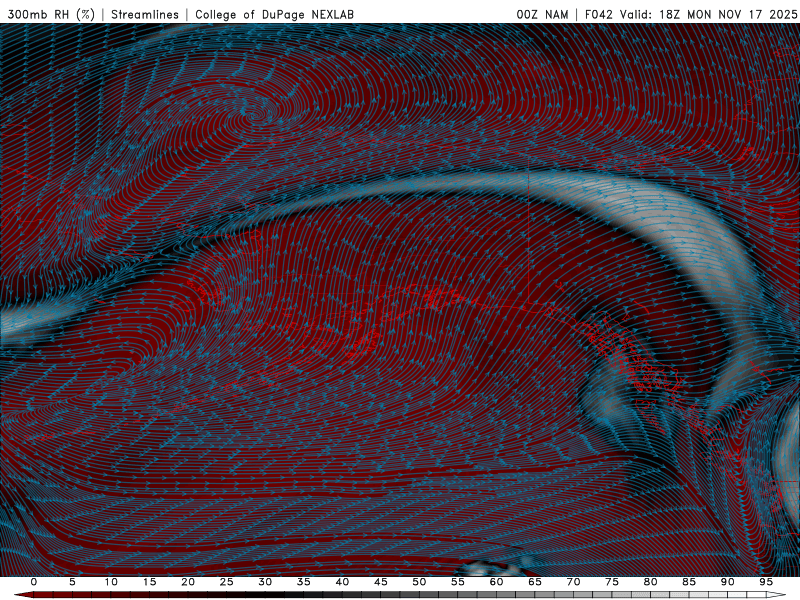800x600 pixels.
Task: Click the "18Z MON NOV 17 2025" valid time
Action: point(728,14)
